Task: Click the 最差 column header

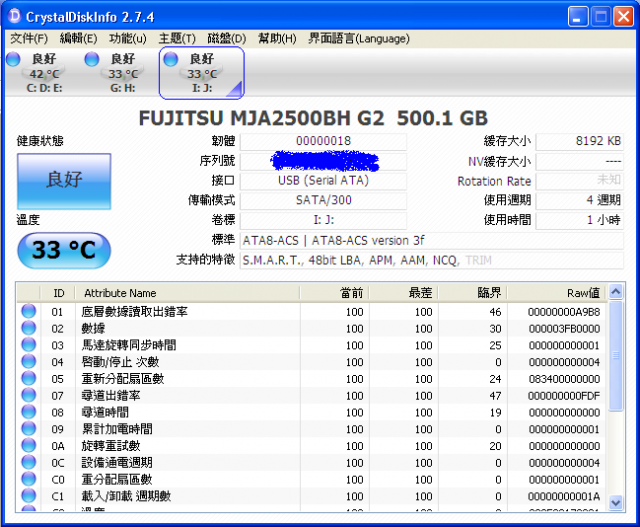Action: pyautogui.click(x=404, y=293)
